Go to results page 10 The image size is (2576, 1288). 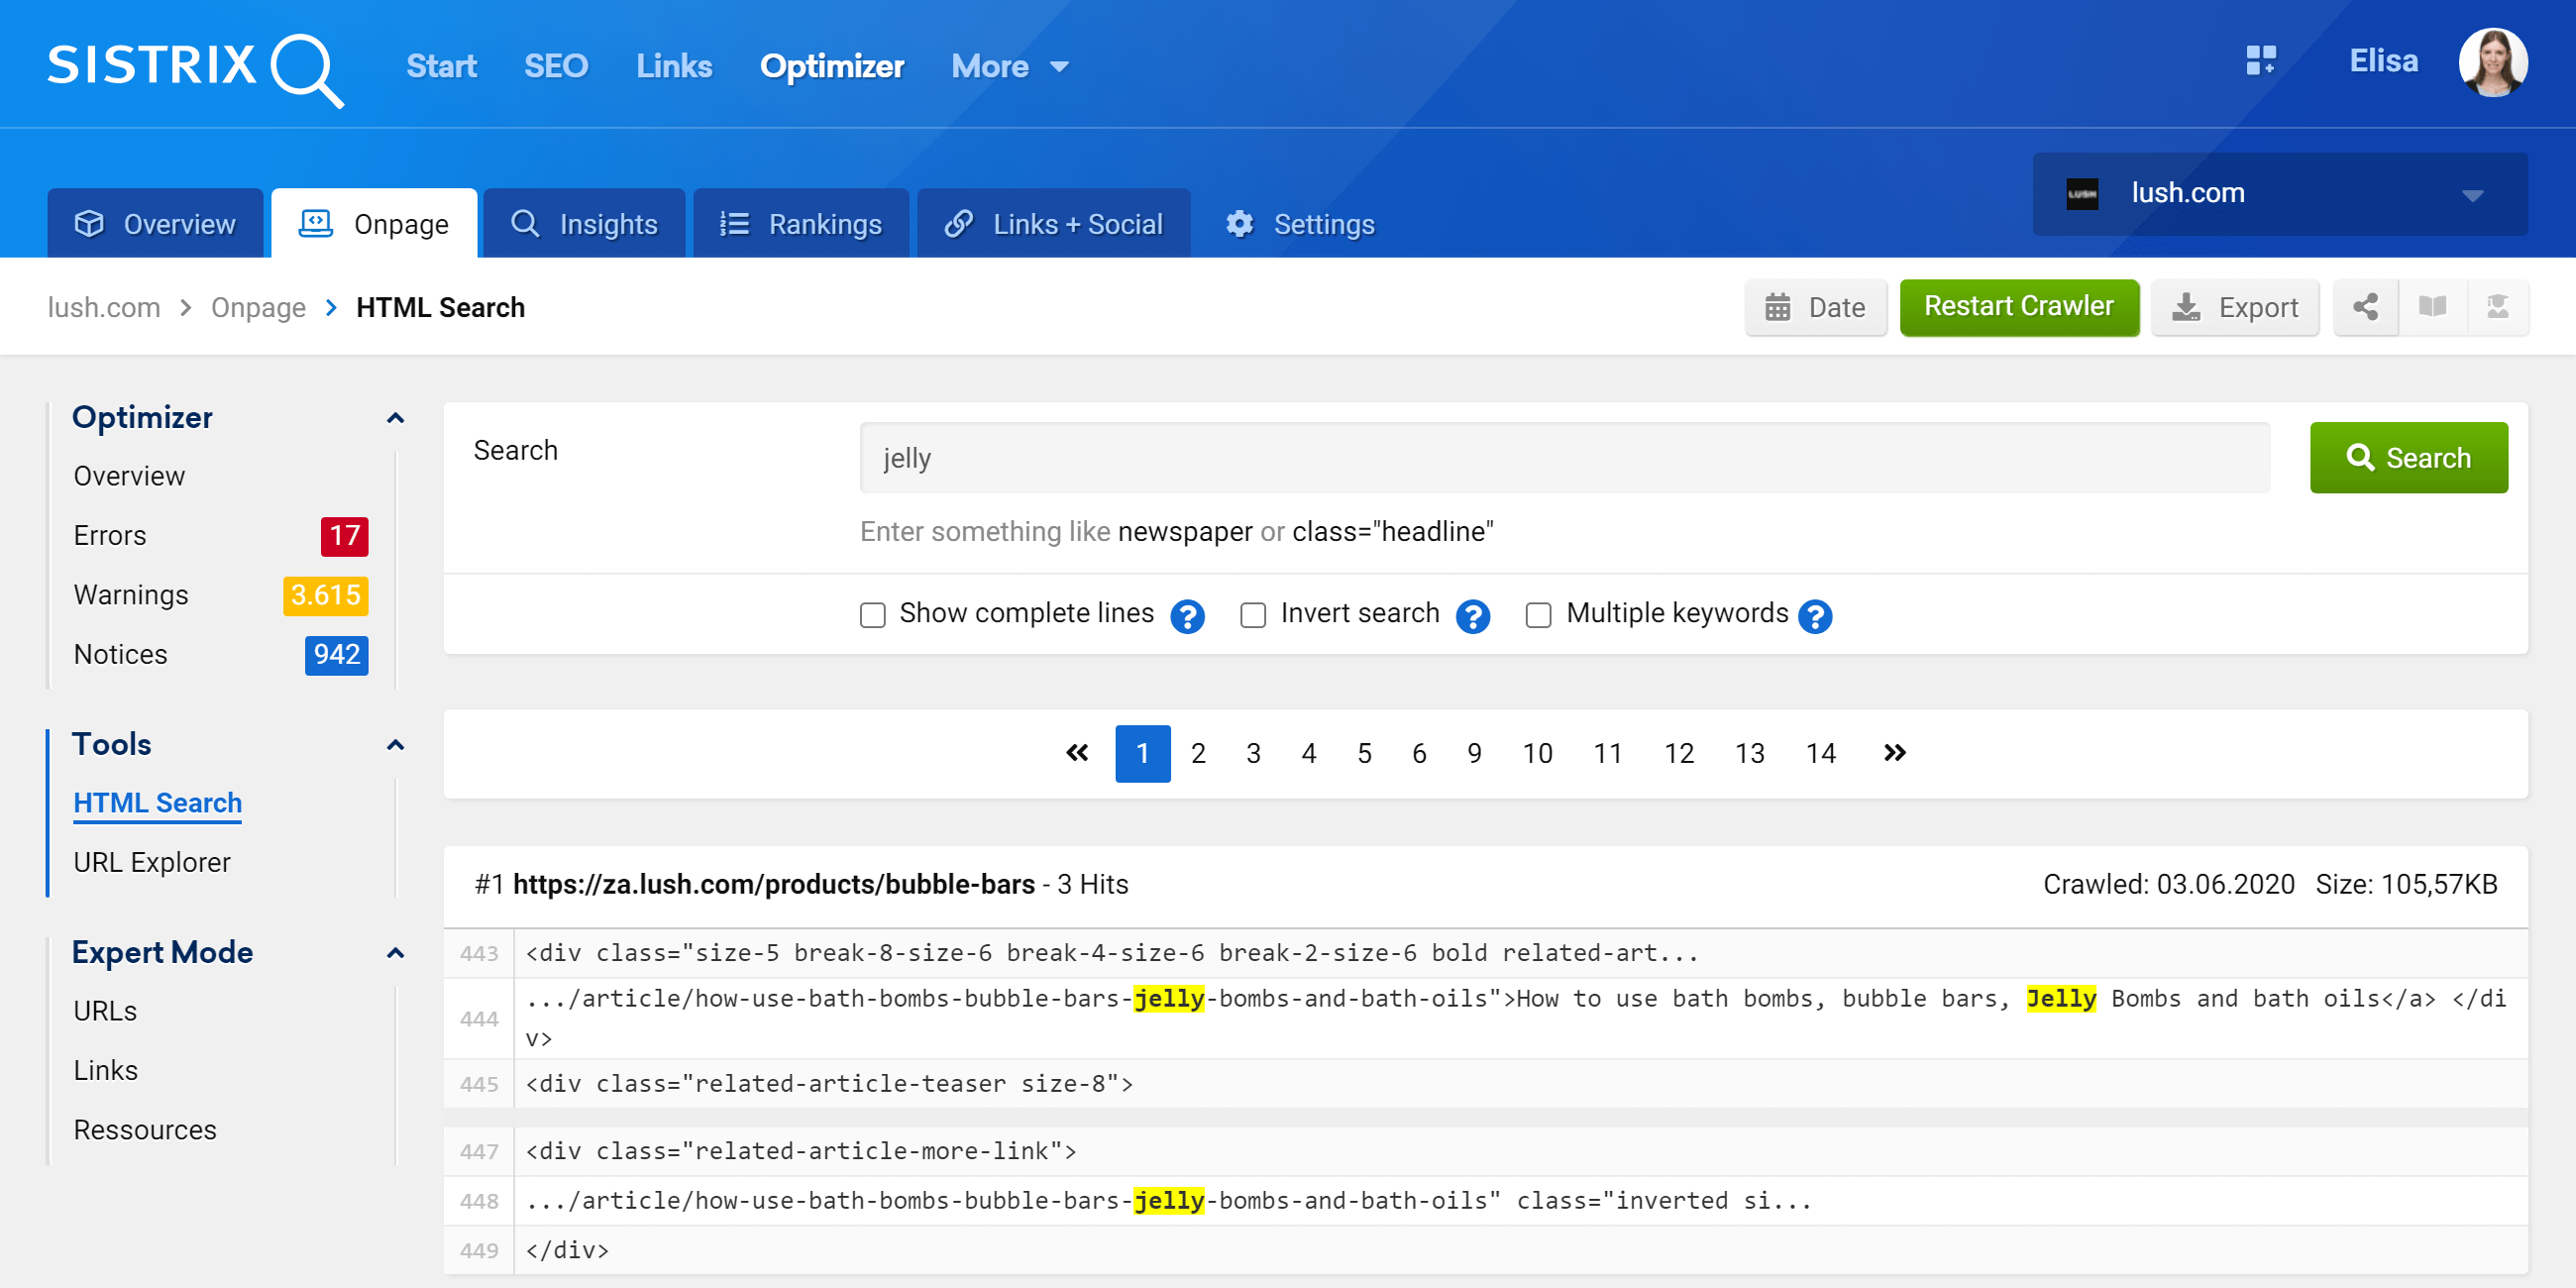(x=1537, y=754)
